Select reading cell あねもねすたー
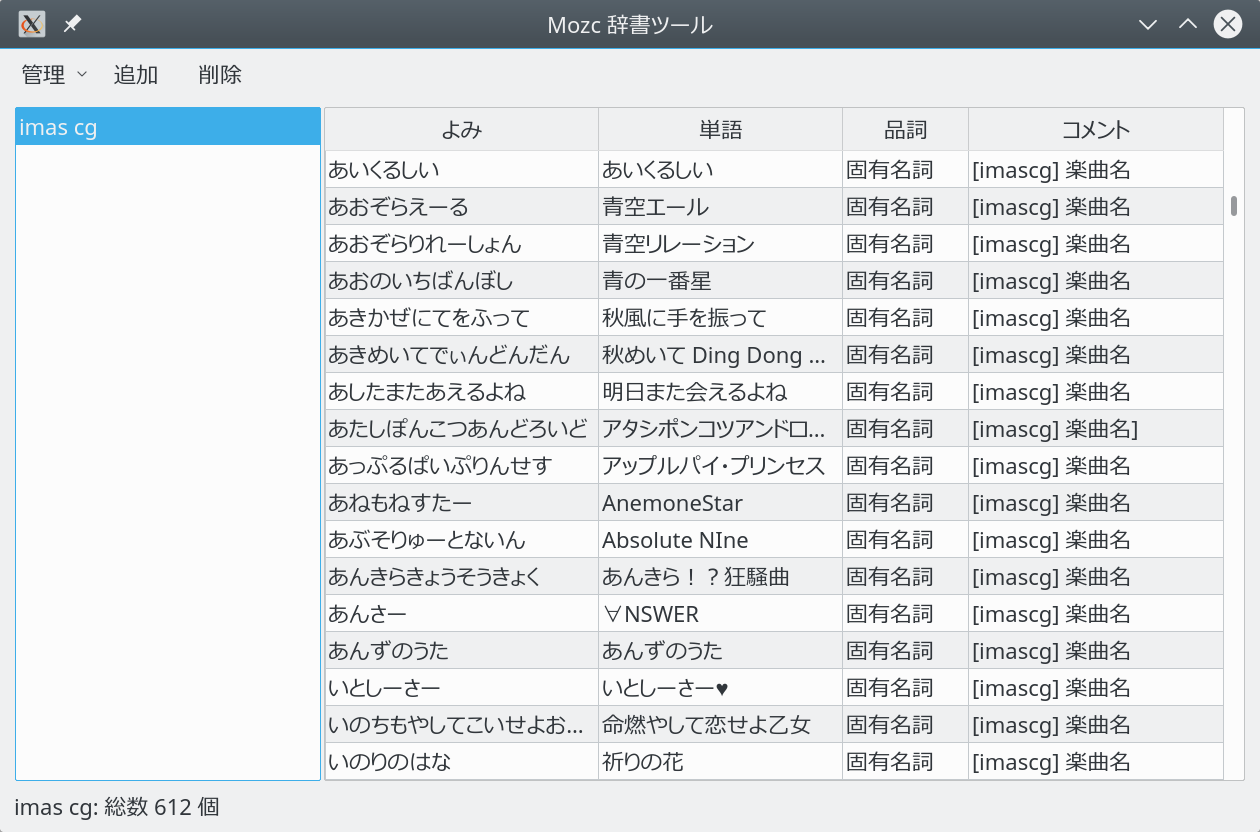This screenshot has height=832, width=1260. pos(462,503)
